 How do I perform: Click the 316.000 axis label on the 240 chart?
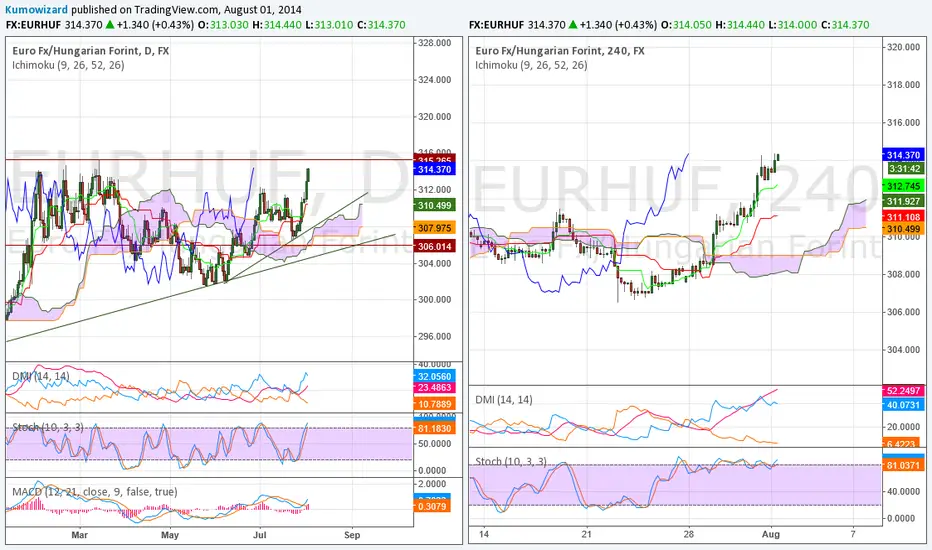click(x=903, y=123)
